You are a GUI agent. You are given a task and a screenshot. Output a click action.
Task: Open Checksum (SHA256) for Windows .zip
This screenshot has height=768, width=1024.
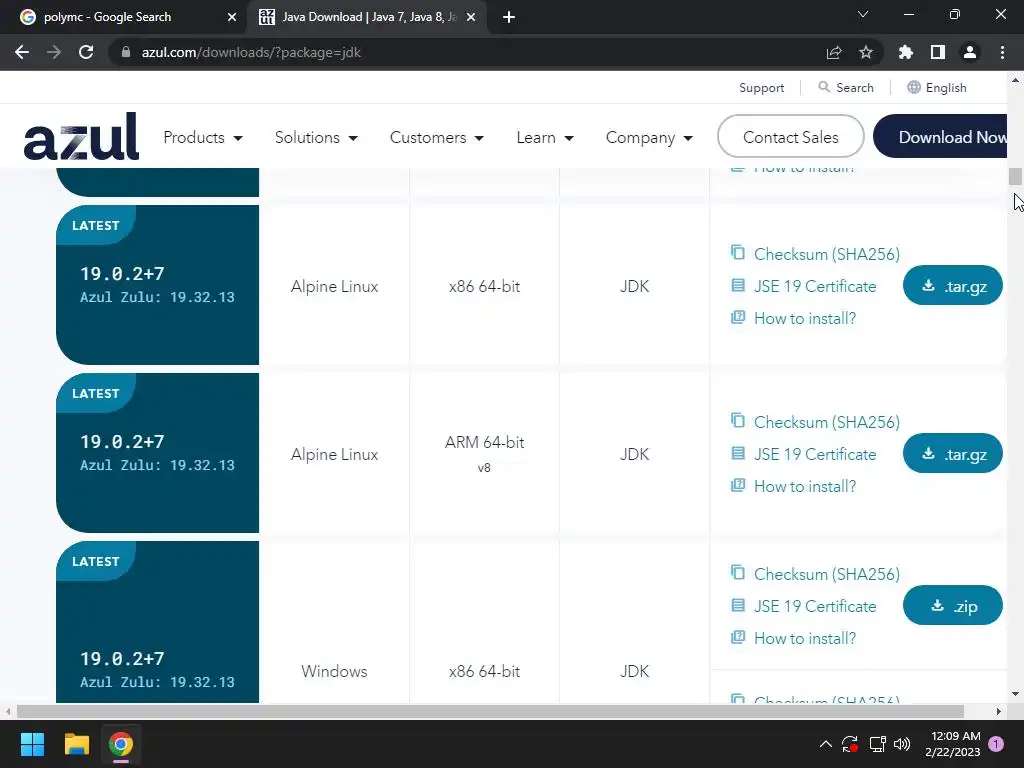tap(826, 574)
